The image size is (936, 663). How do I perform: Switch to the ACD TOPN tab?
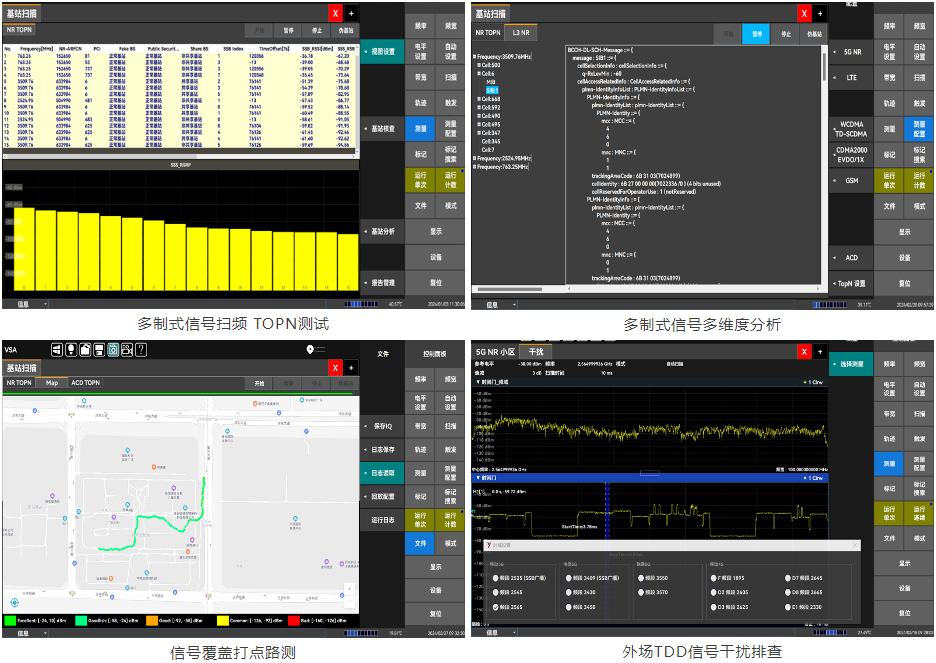point(85,382)
